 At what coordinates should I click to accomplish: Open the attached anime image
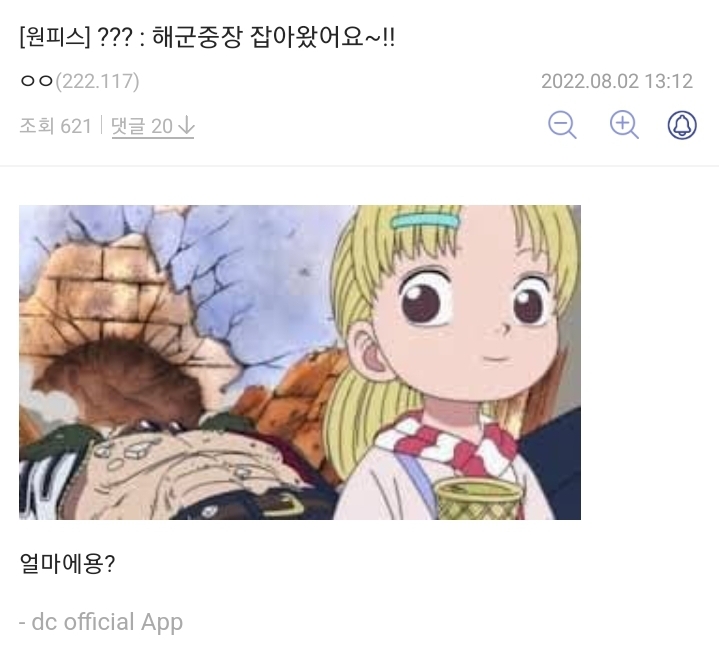click(300, 362)
